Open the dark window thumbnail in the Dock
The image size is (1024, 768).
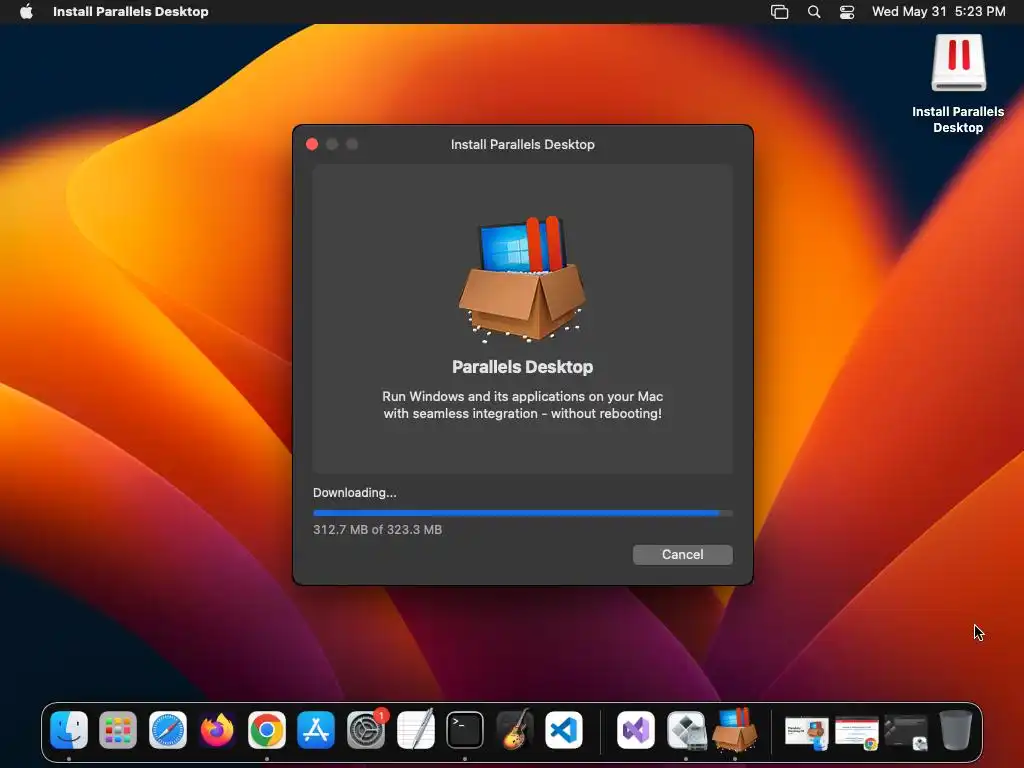tap(906, 732)
